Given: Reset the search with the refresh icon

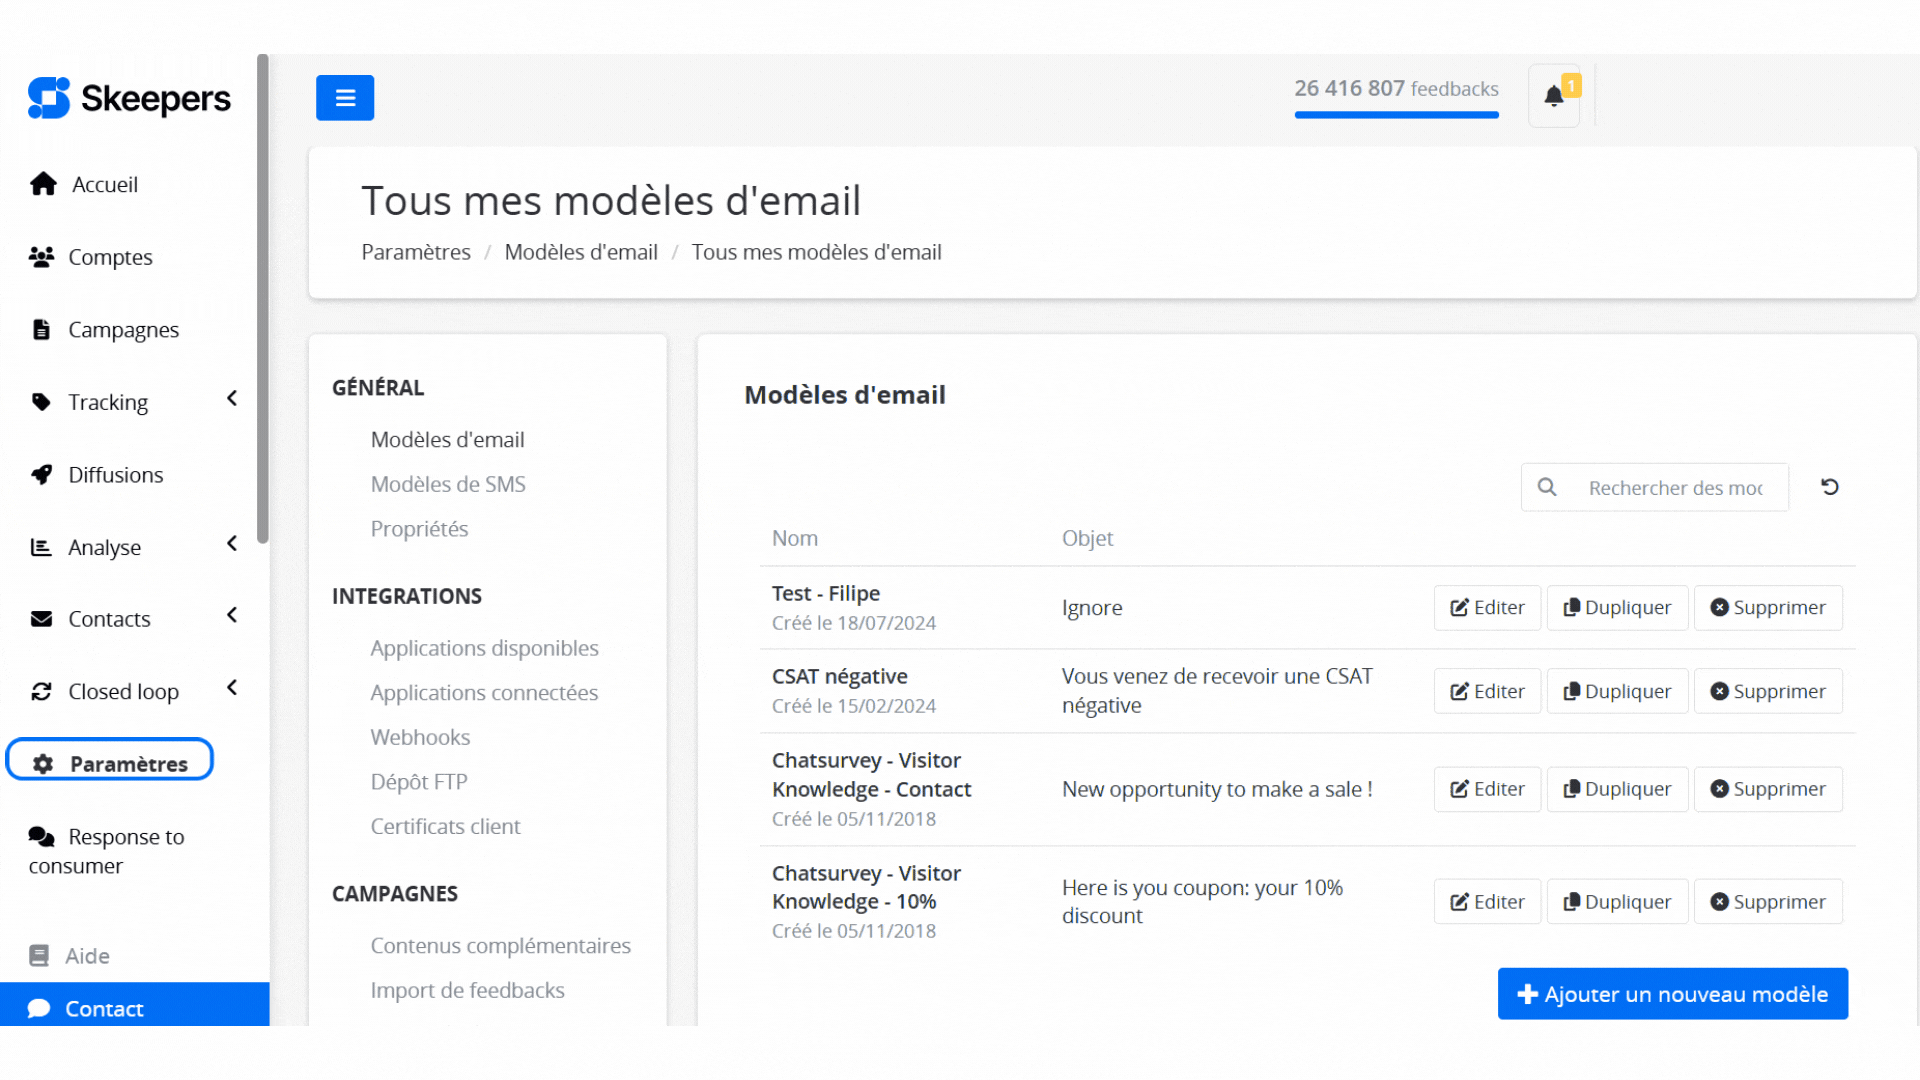Looking at the screenshot, I should click(x=1830, y=487).
